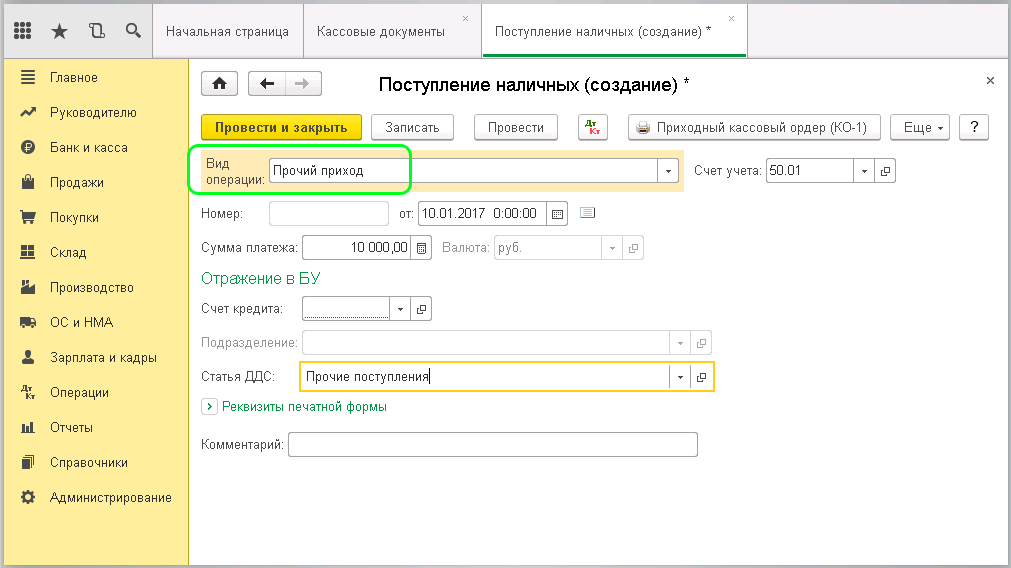Screen dimensions: 1011x568
Task: Open Статья ДДС item form button
Action: [x=702, y=377]
